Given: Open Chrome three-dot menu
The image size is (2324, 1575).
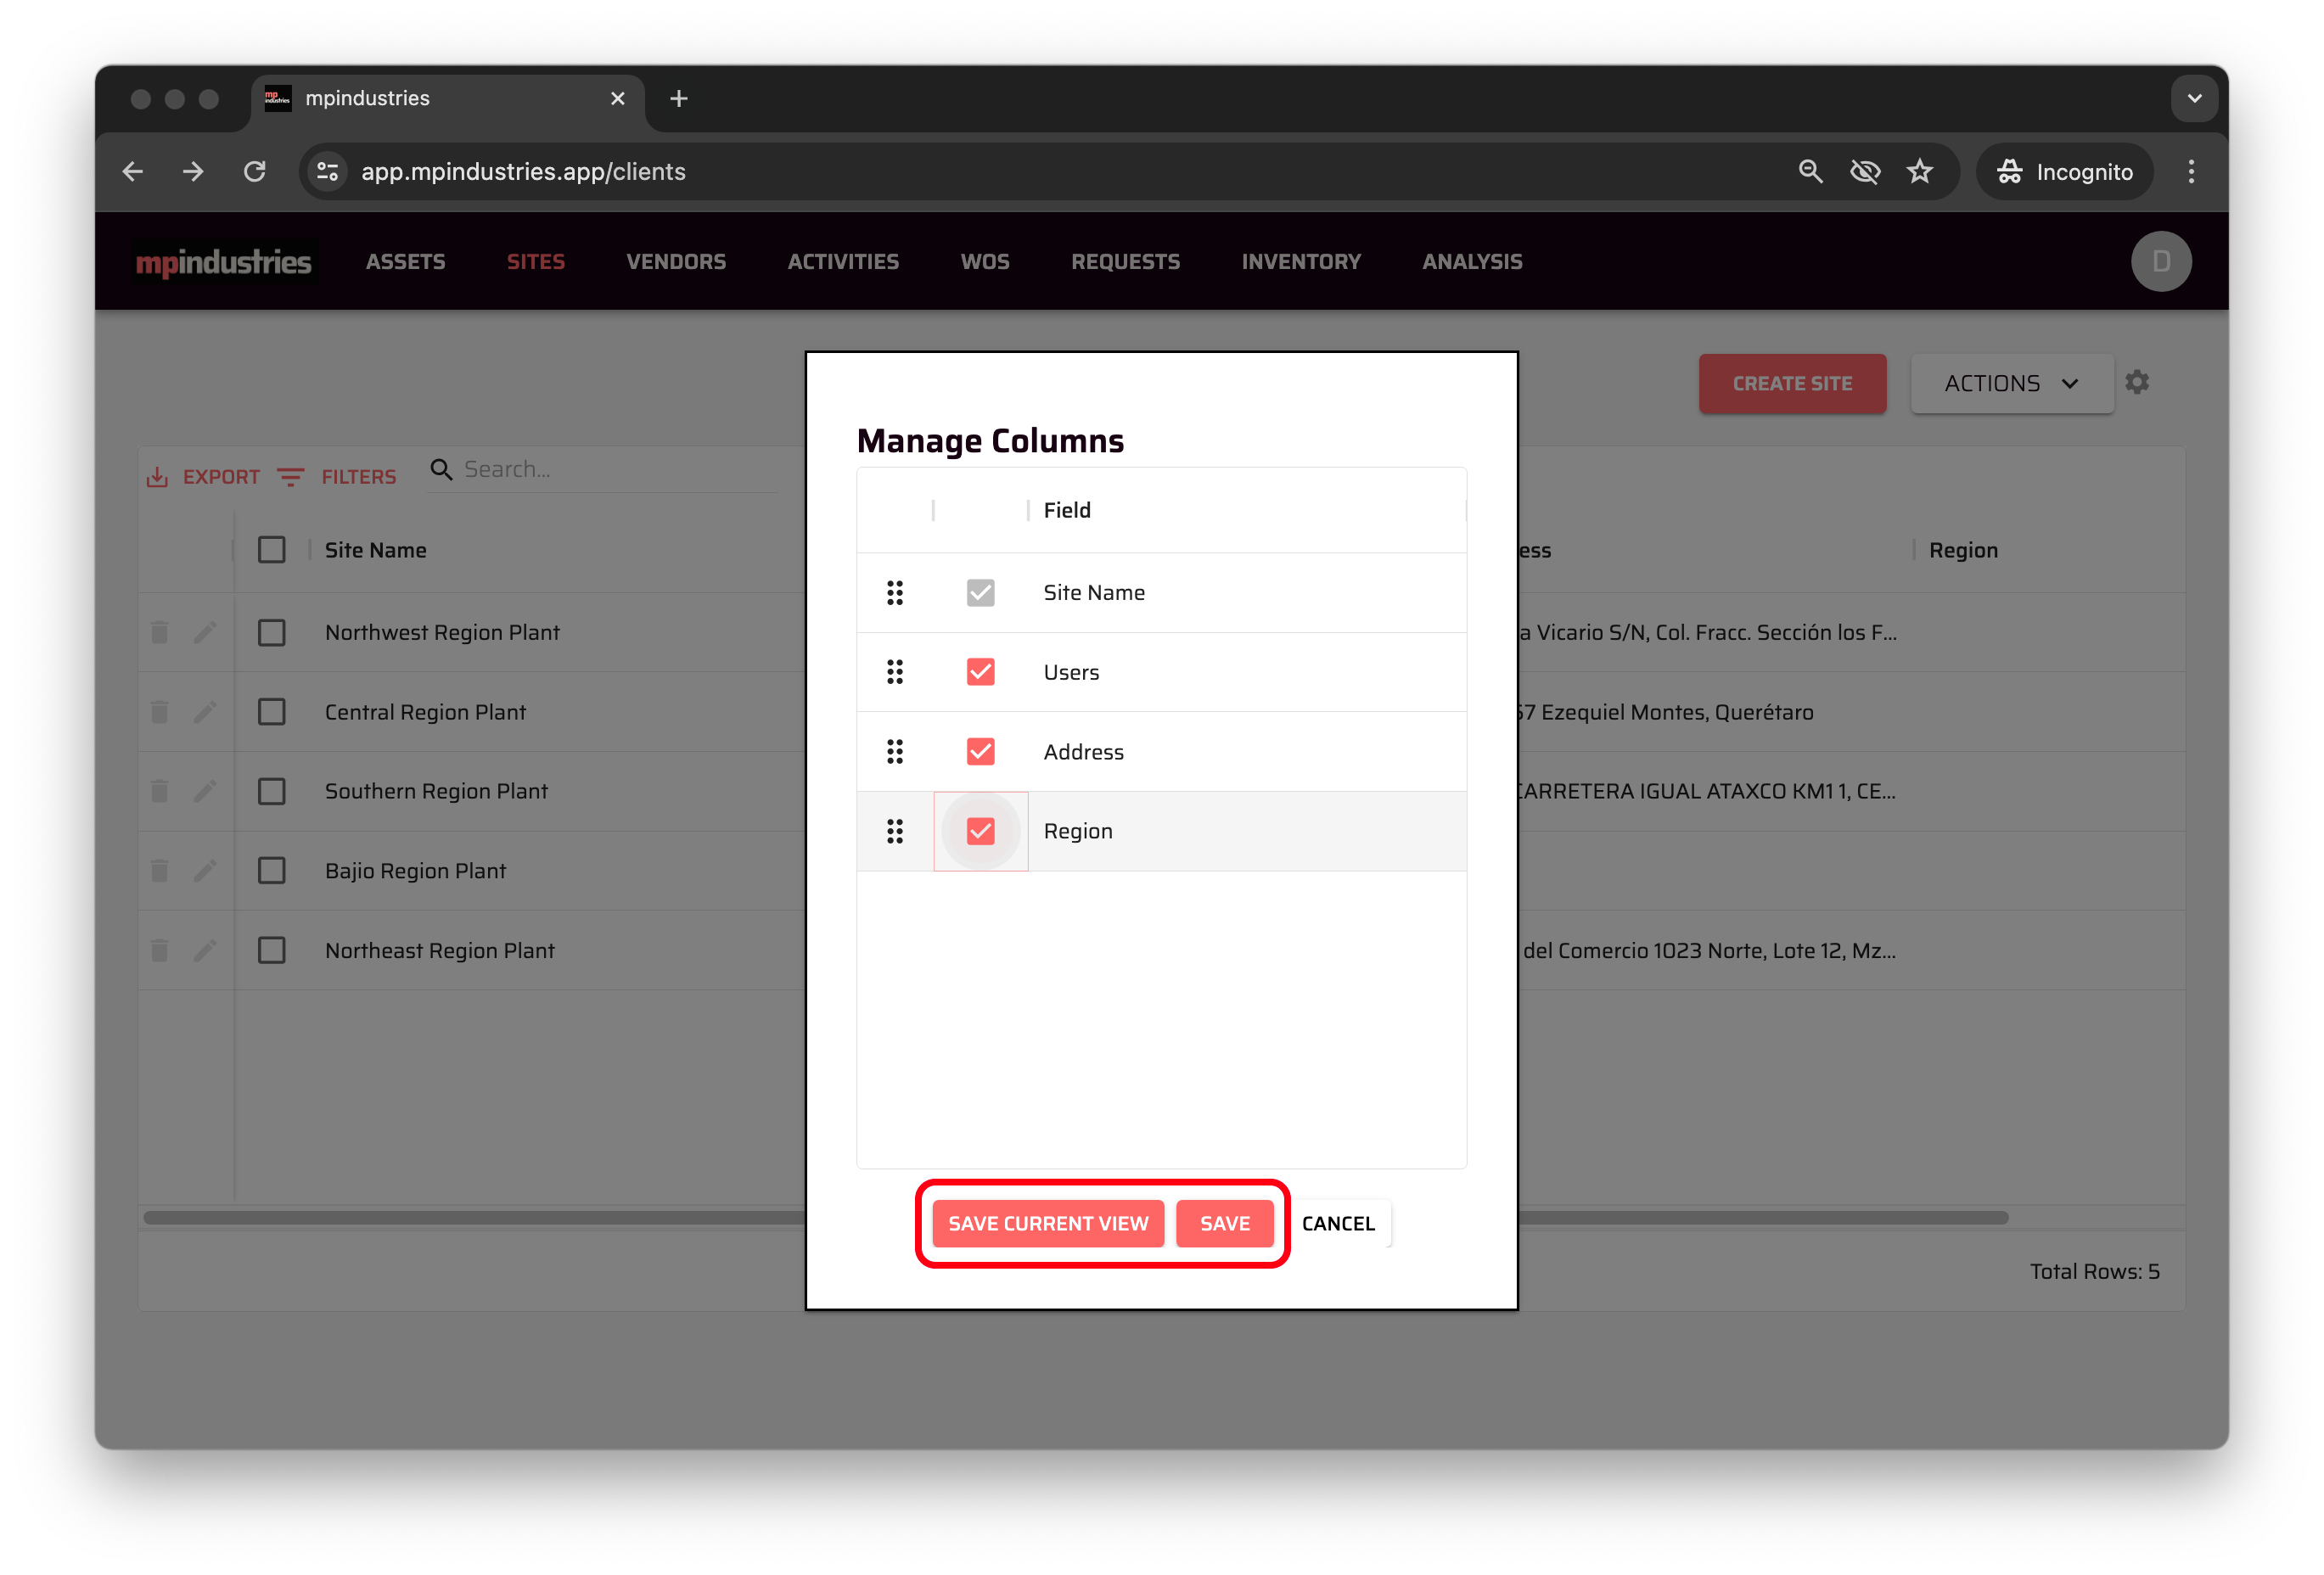Looking at the screenshot, I should (x=2190, y=172).
